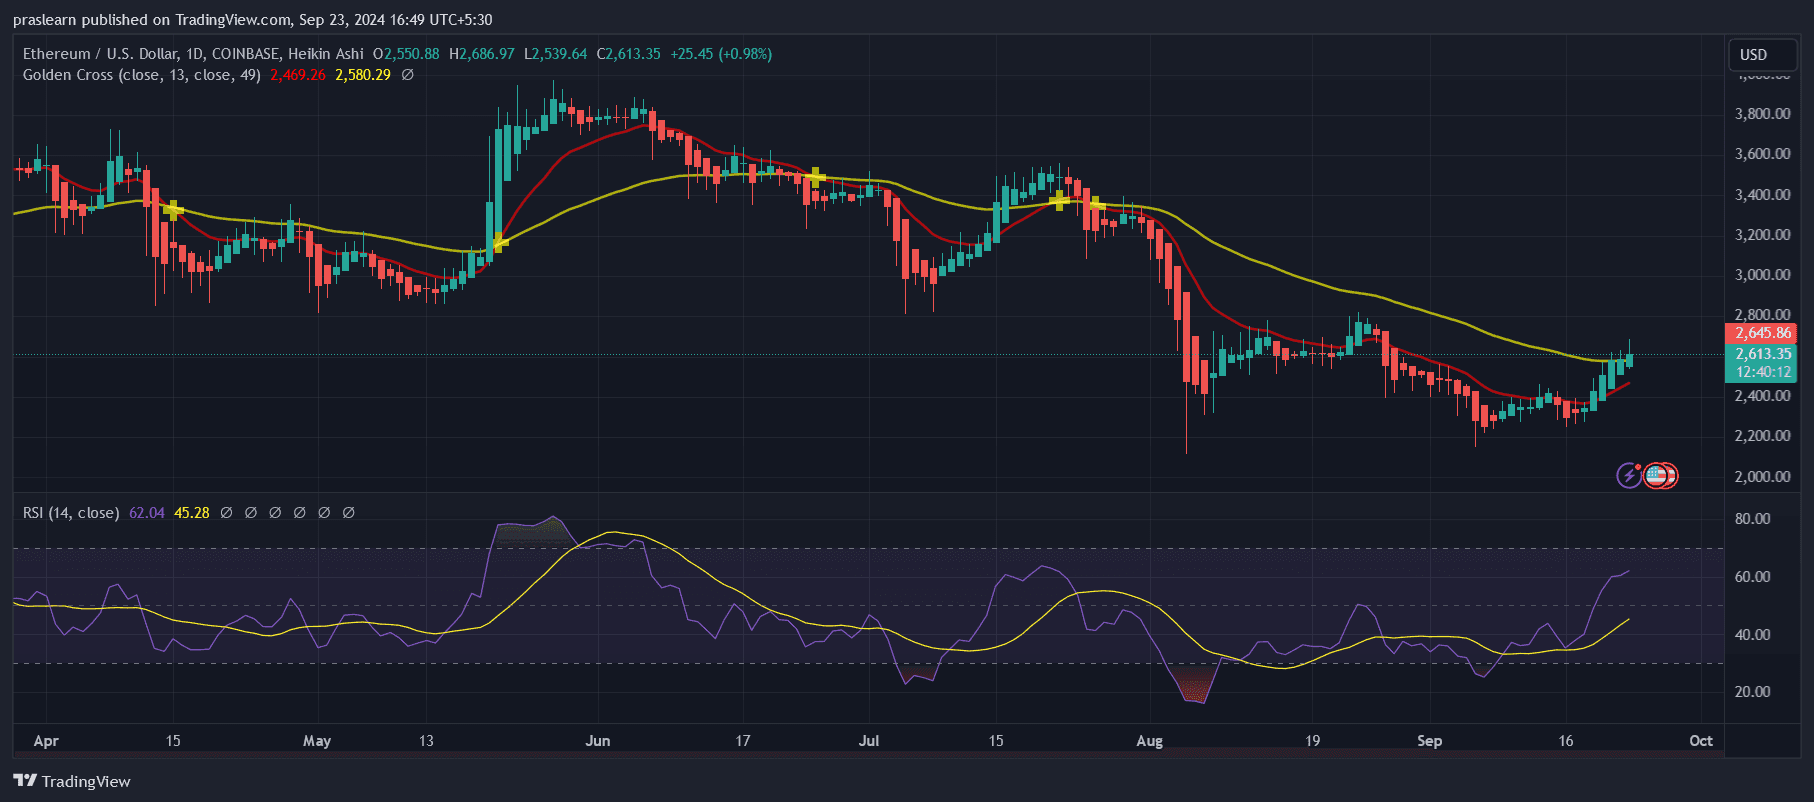Image resolution: width=1814 pixels, height=802 pixels.
Task: Click the purple lightning bolt event icon
Action: point(1629,475)
